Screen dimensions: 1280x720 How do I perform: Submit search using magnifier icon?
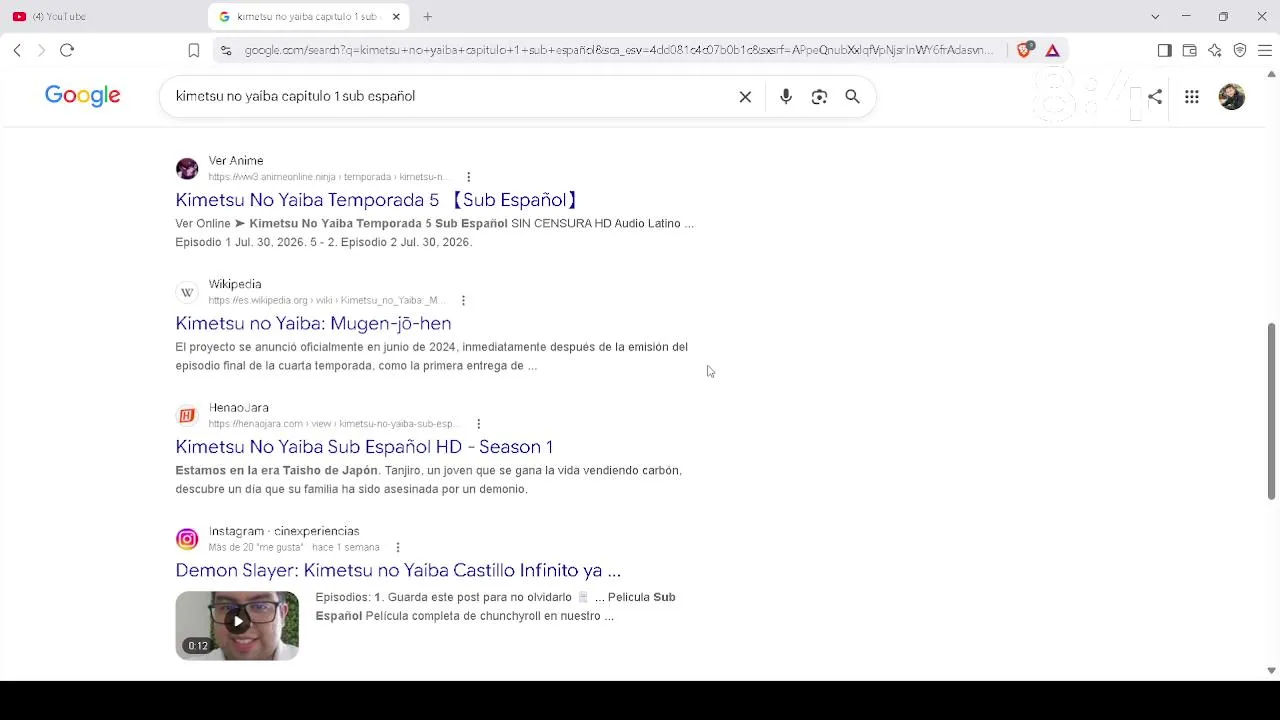(x=852, y=96)
